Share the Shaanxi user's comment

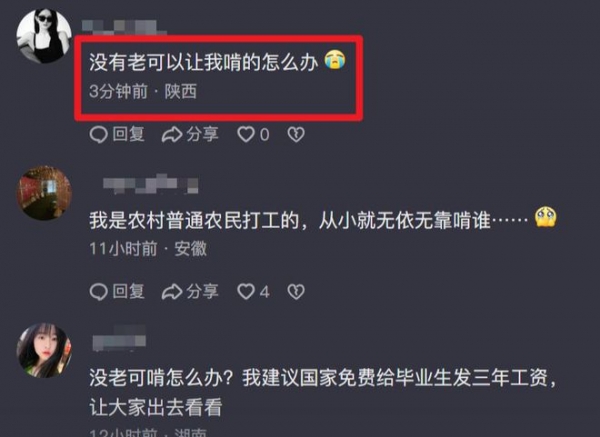190,134
